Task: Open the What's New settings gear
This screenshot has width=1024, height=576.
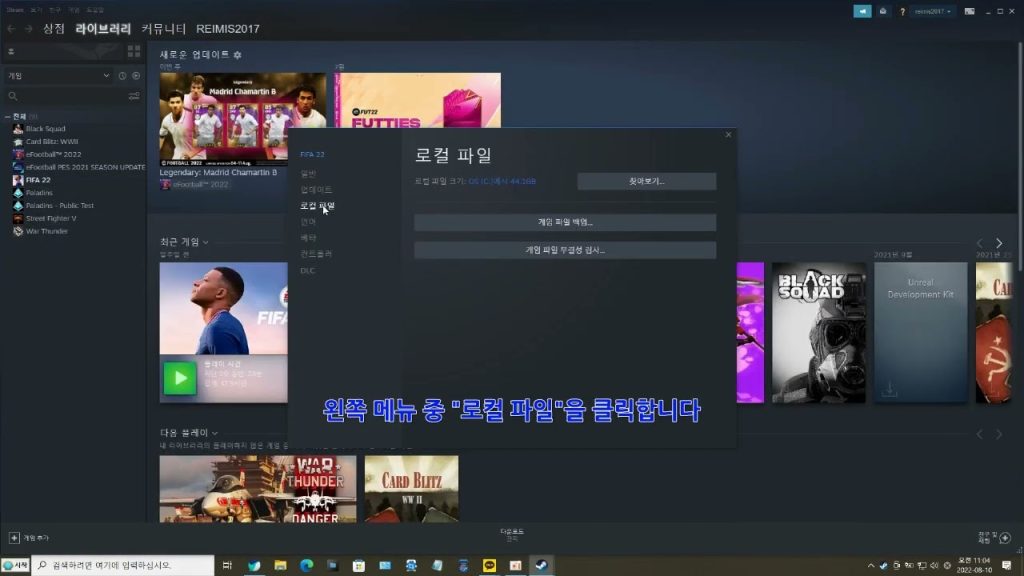Action: pyautogui.click(x=237, y=54)
